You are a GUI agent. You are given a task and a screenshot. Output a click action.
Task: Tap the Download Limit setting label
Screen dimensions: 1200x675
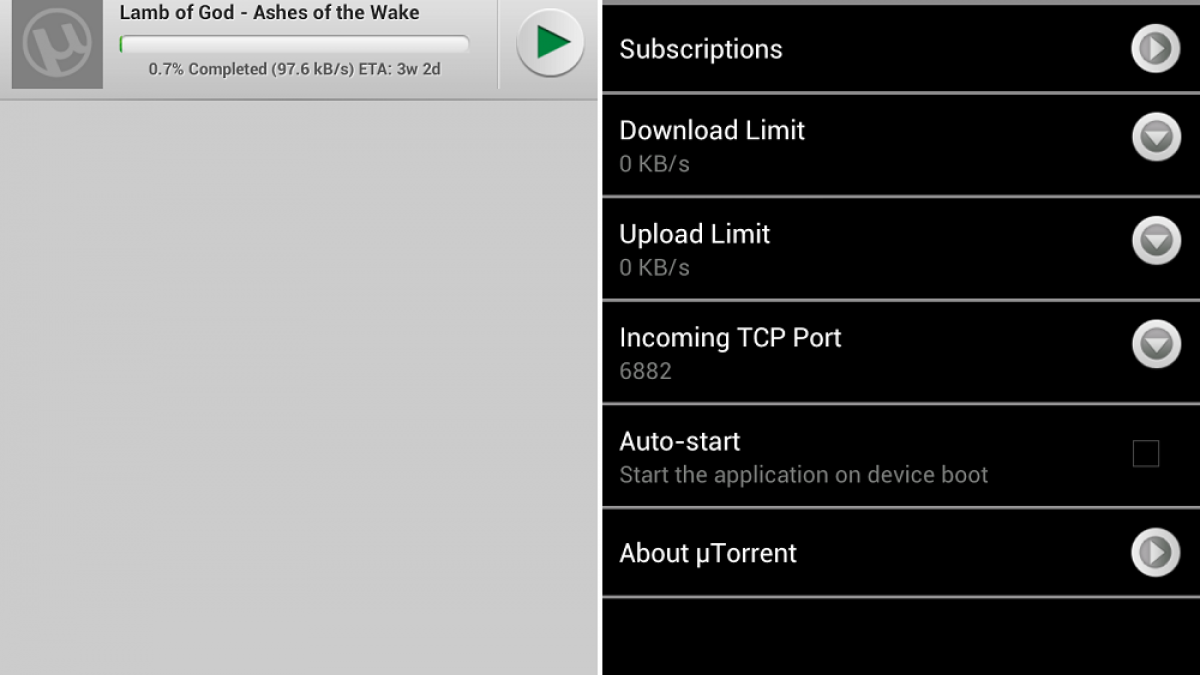pyautogui.click(x=712, y=130)
